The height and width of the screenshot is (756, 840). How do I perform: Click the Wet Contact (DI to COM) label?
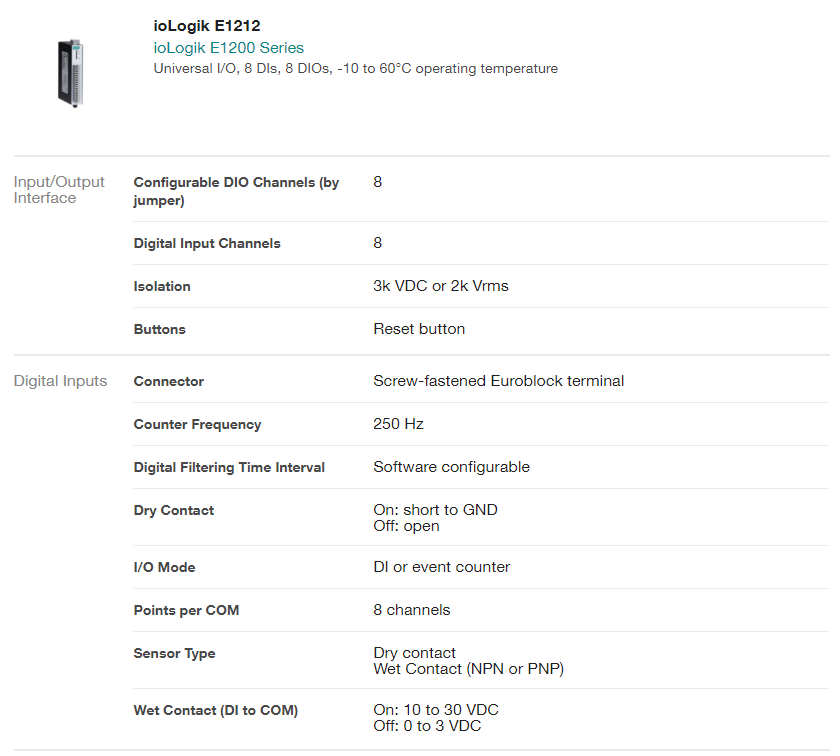(x=216, y=710)
